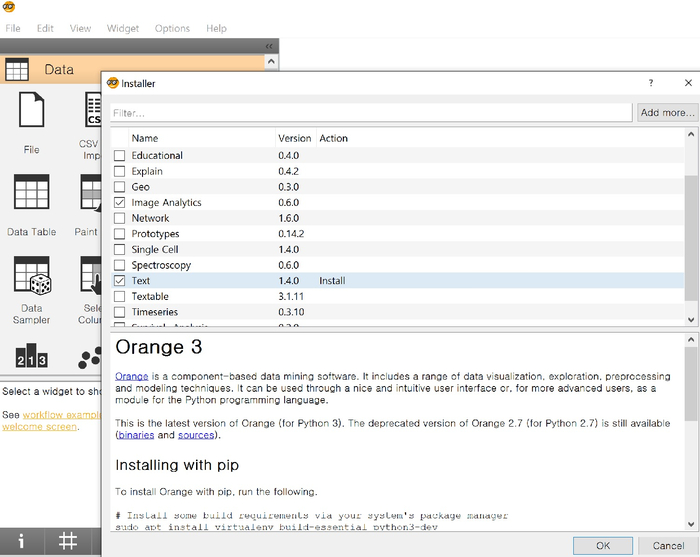The width and height of the screenshot is (700, 557).
Task: Uncheck the Text add-on checkbox
Action: tap(119, 281)
